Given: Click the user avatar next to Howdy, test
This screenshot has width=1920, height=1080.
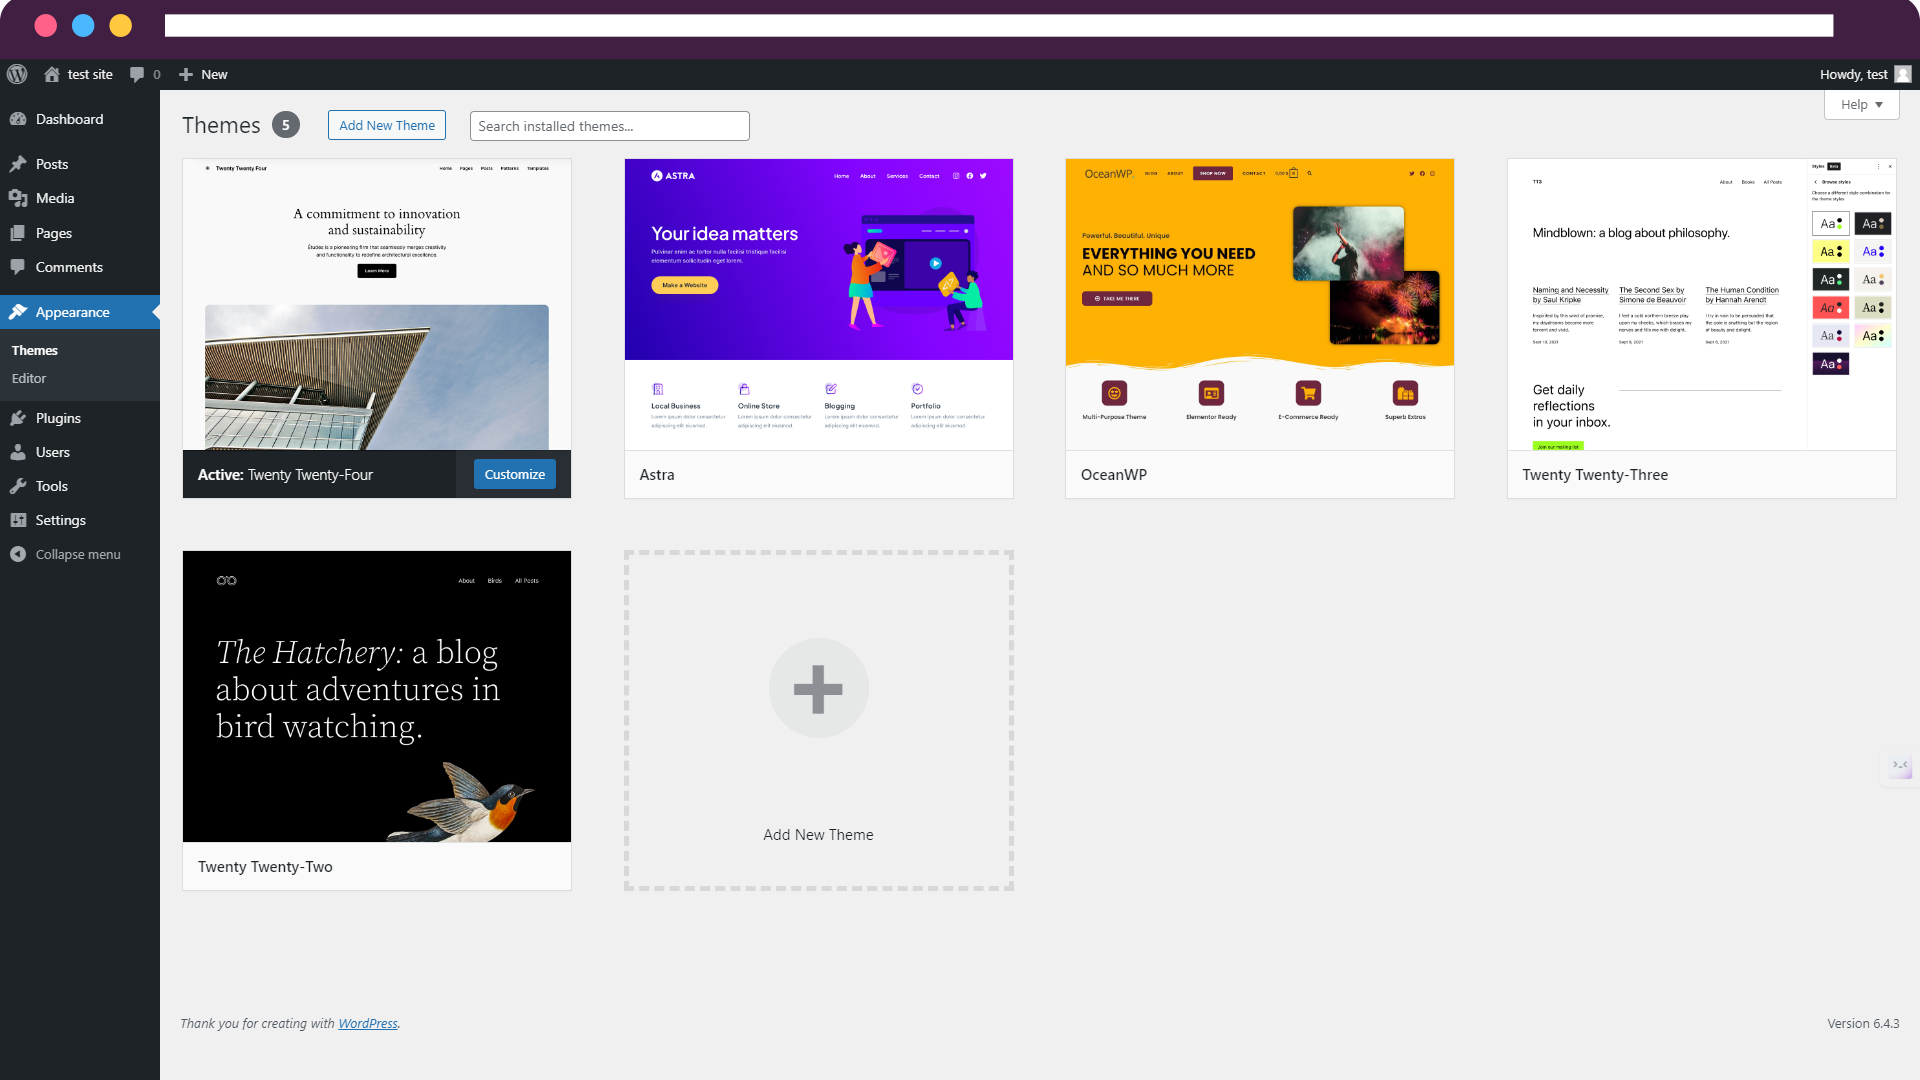Looking at the screenshot, I should coord(1903,74).
